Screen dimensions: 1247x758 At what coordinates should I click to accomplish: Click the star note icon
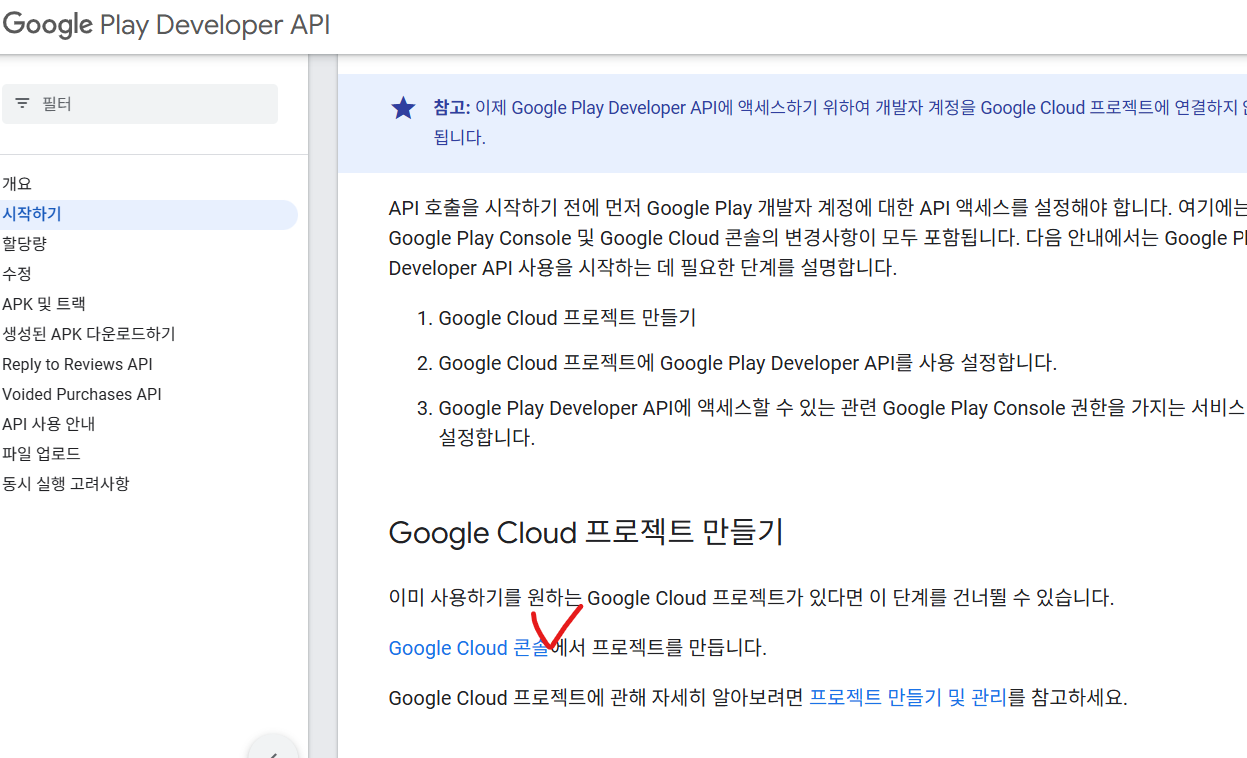click(403, 108)
